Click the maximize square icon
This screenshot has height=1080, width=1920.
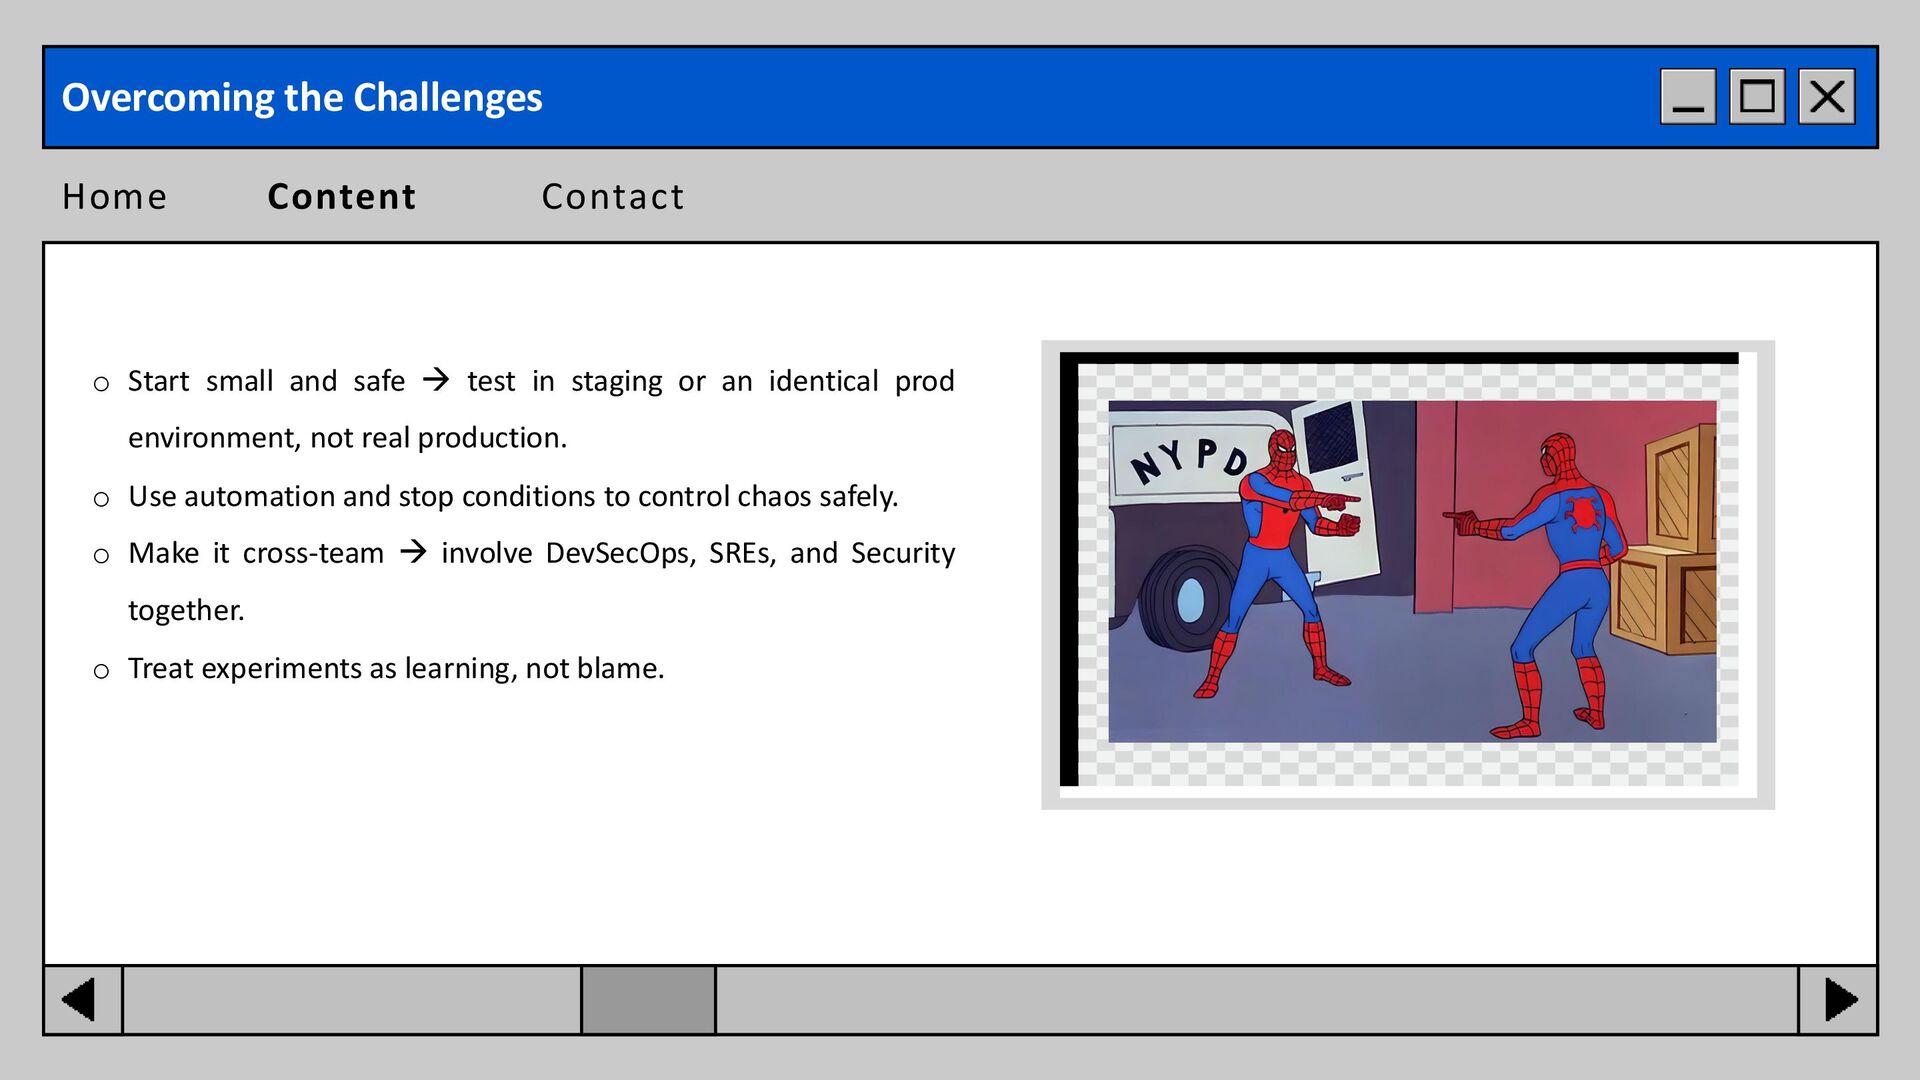1757,97
